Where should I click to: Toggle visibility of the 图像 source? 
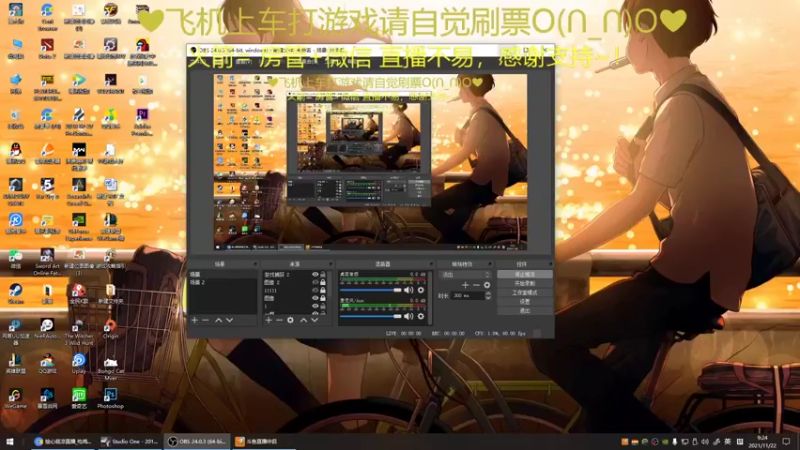pos(315,298)
